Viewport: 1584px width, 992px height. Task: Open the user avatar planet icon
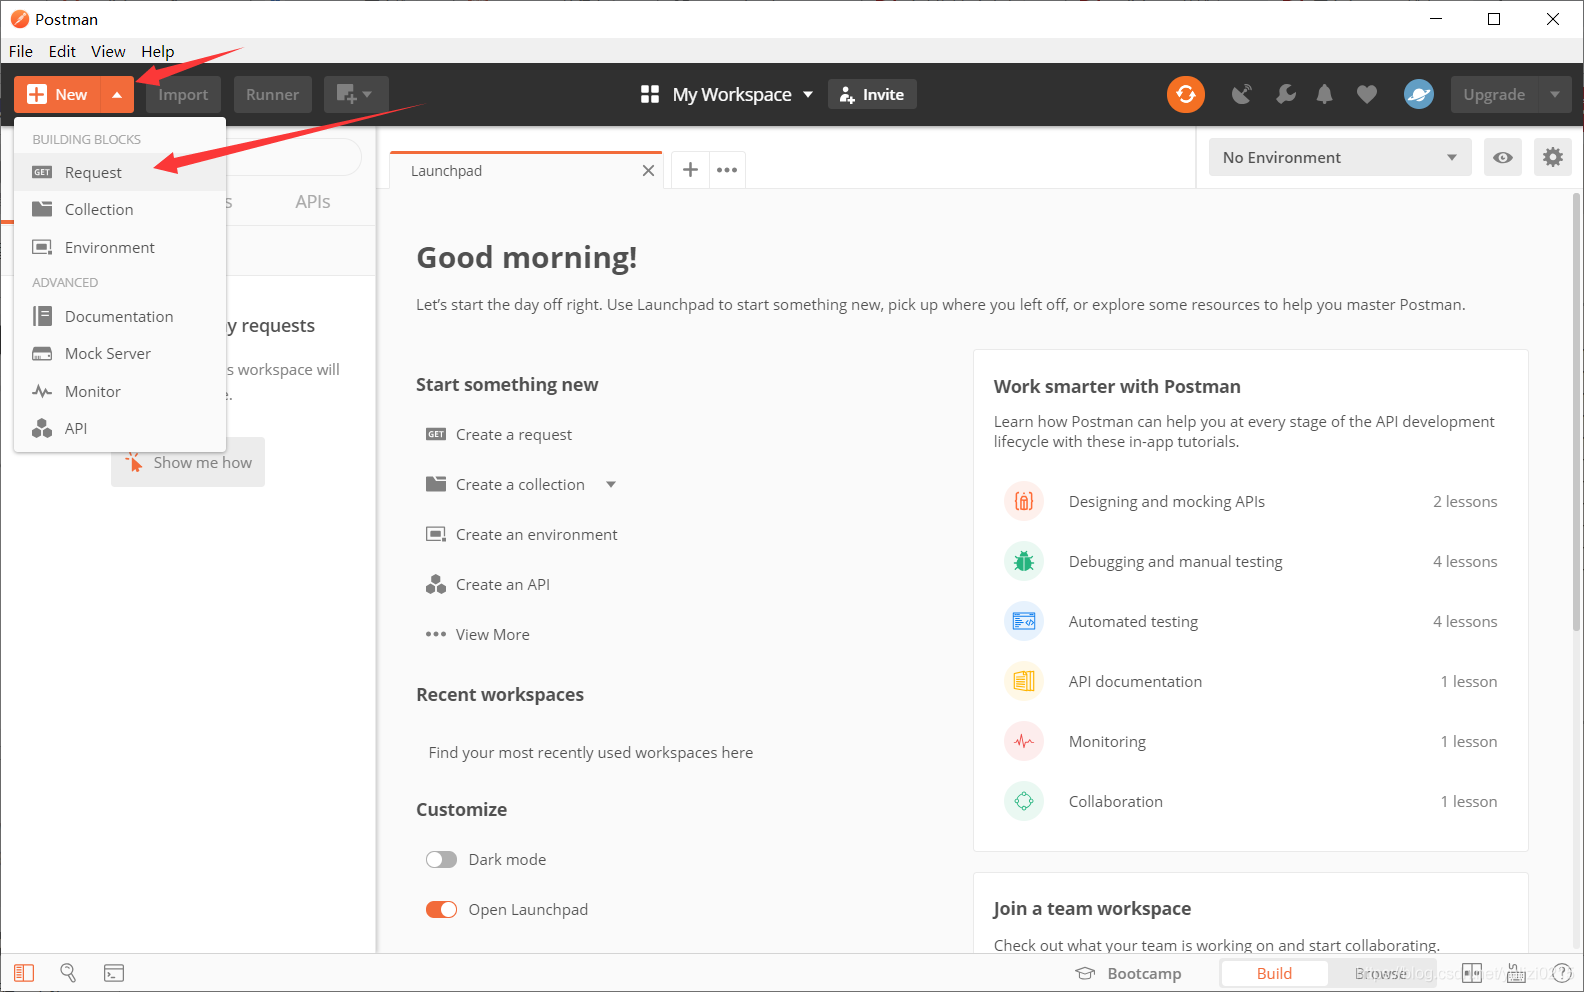pos(1418,94)
